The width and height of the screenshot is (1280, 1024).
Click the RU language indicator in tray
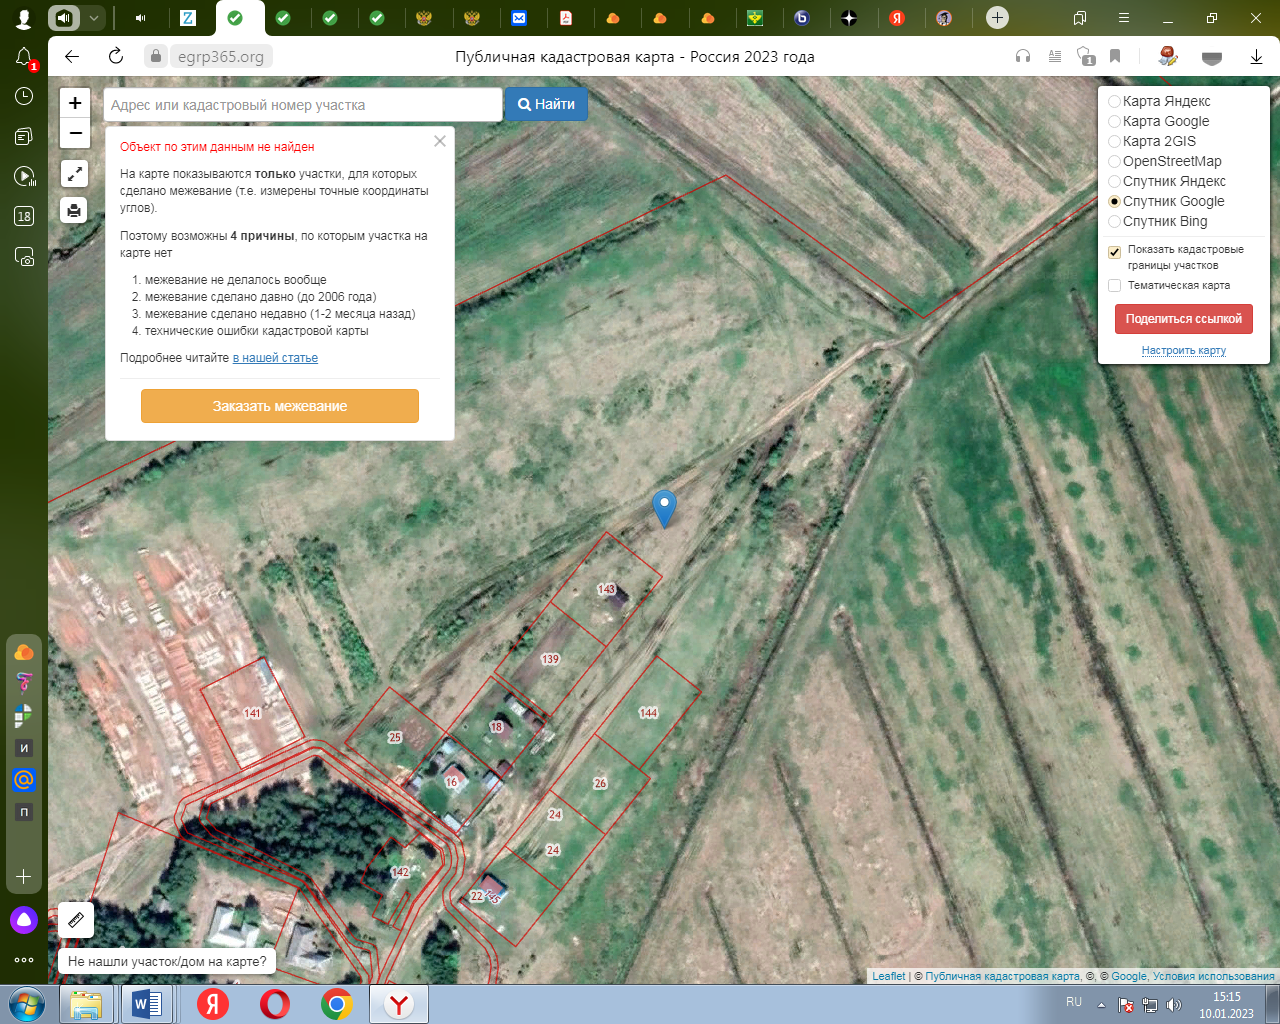(x=1074, y=1002)
